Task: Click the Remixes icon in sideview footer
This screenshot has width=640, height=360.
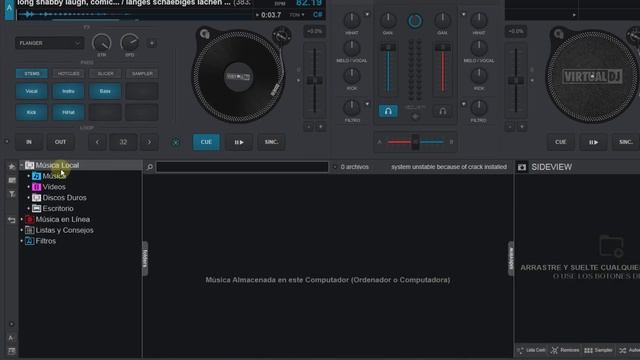Action: pyautogui.click(x=554, y=350)
